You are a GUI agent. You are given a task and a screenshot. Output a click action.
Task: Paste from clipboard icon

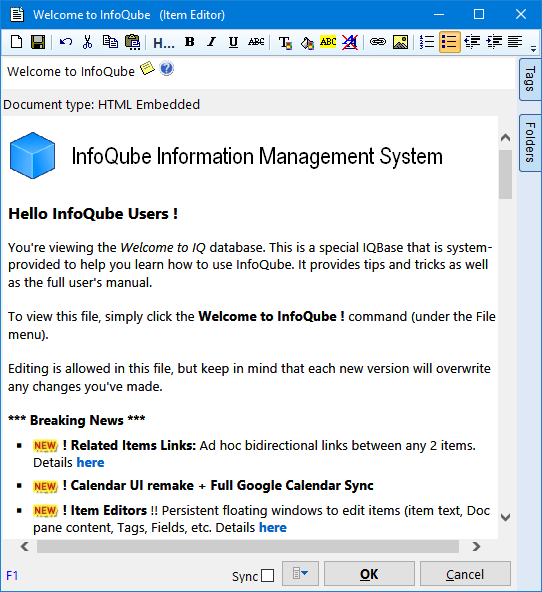click(132, 42)
